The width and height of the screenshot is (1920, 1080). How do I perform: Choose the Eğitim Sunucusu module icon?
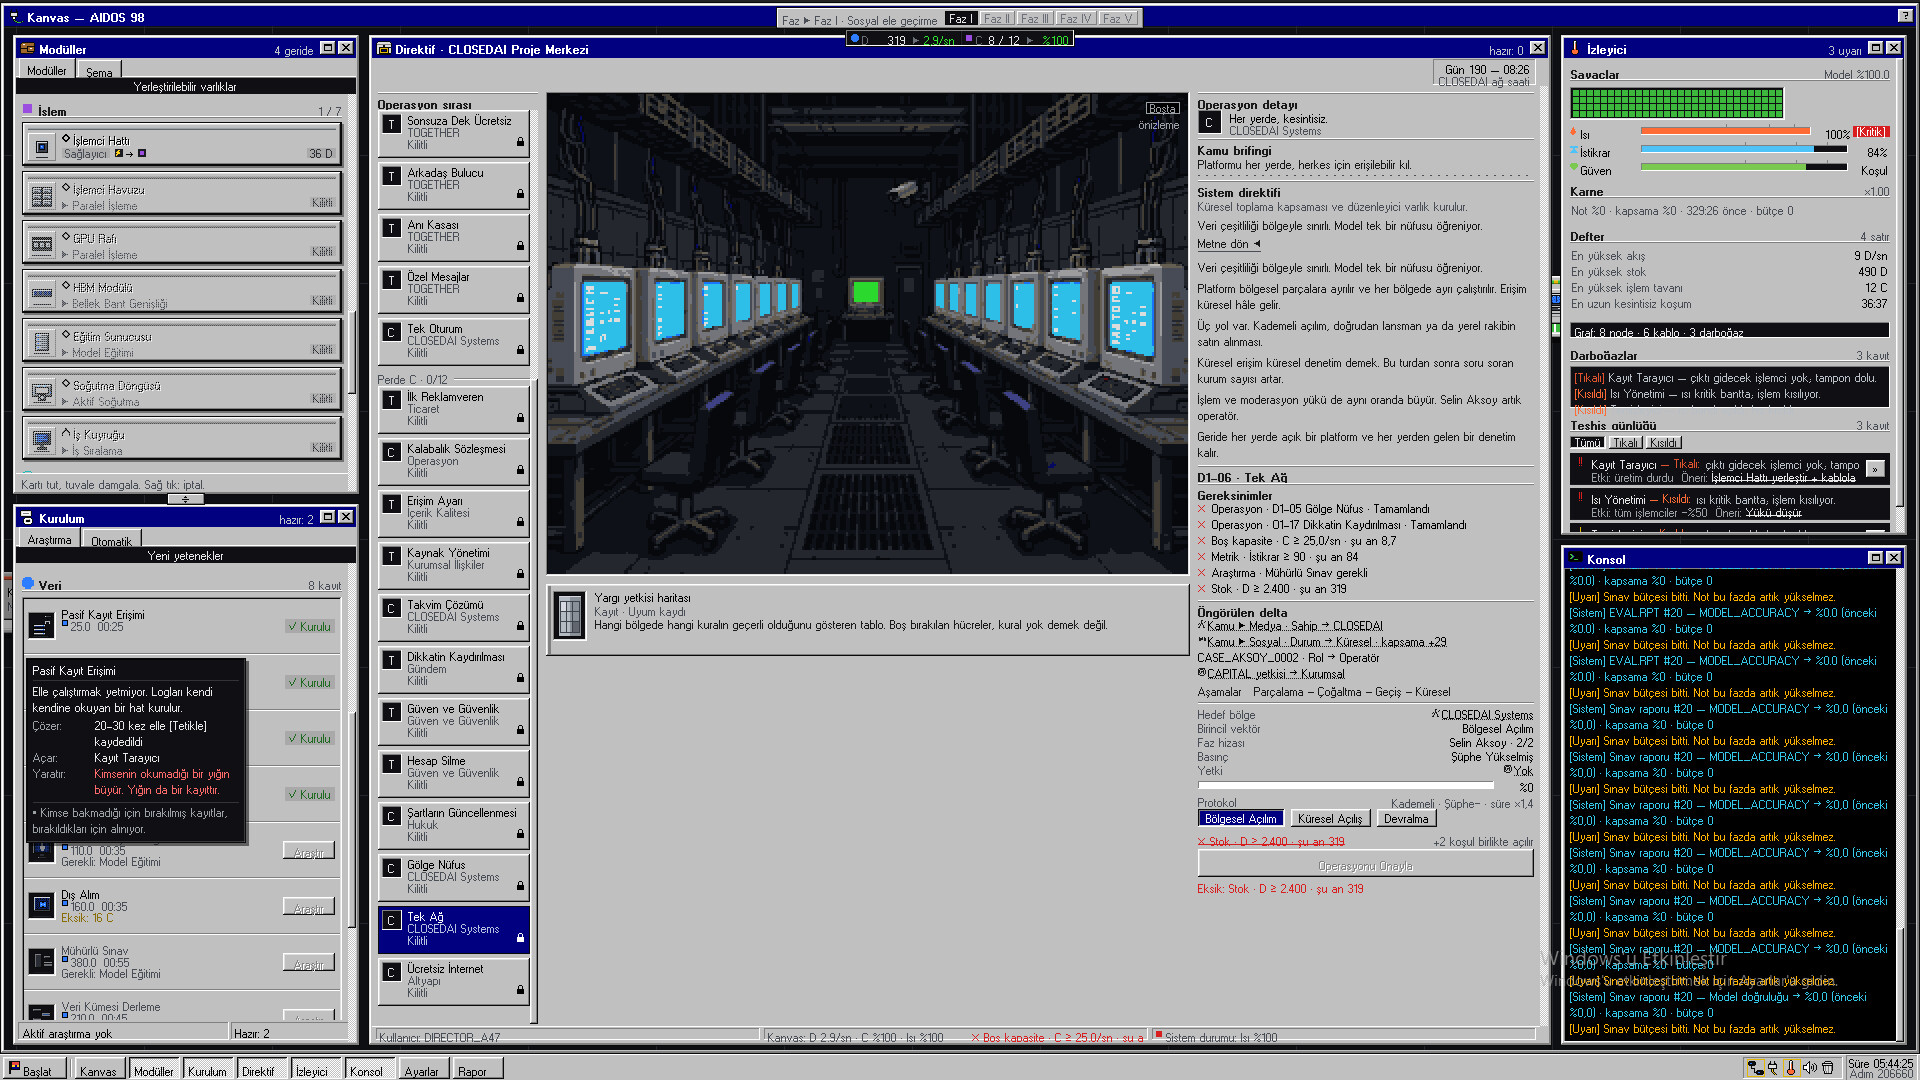pos(42,343)
